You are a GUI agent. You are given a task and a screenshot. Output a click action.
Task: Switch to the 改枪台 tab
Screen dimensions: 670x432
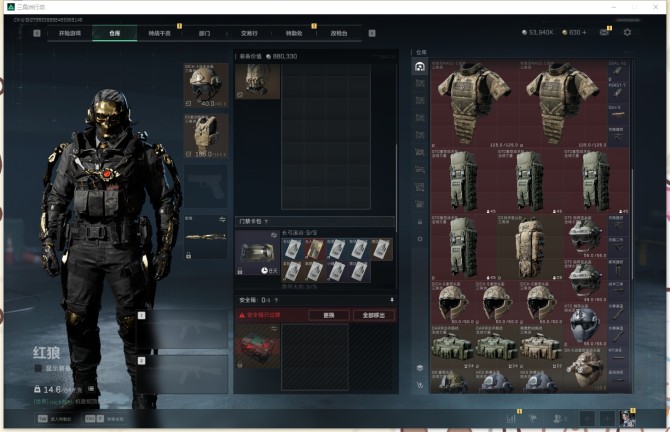[339, 33]
